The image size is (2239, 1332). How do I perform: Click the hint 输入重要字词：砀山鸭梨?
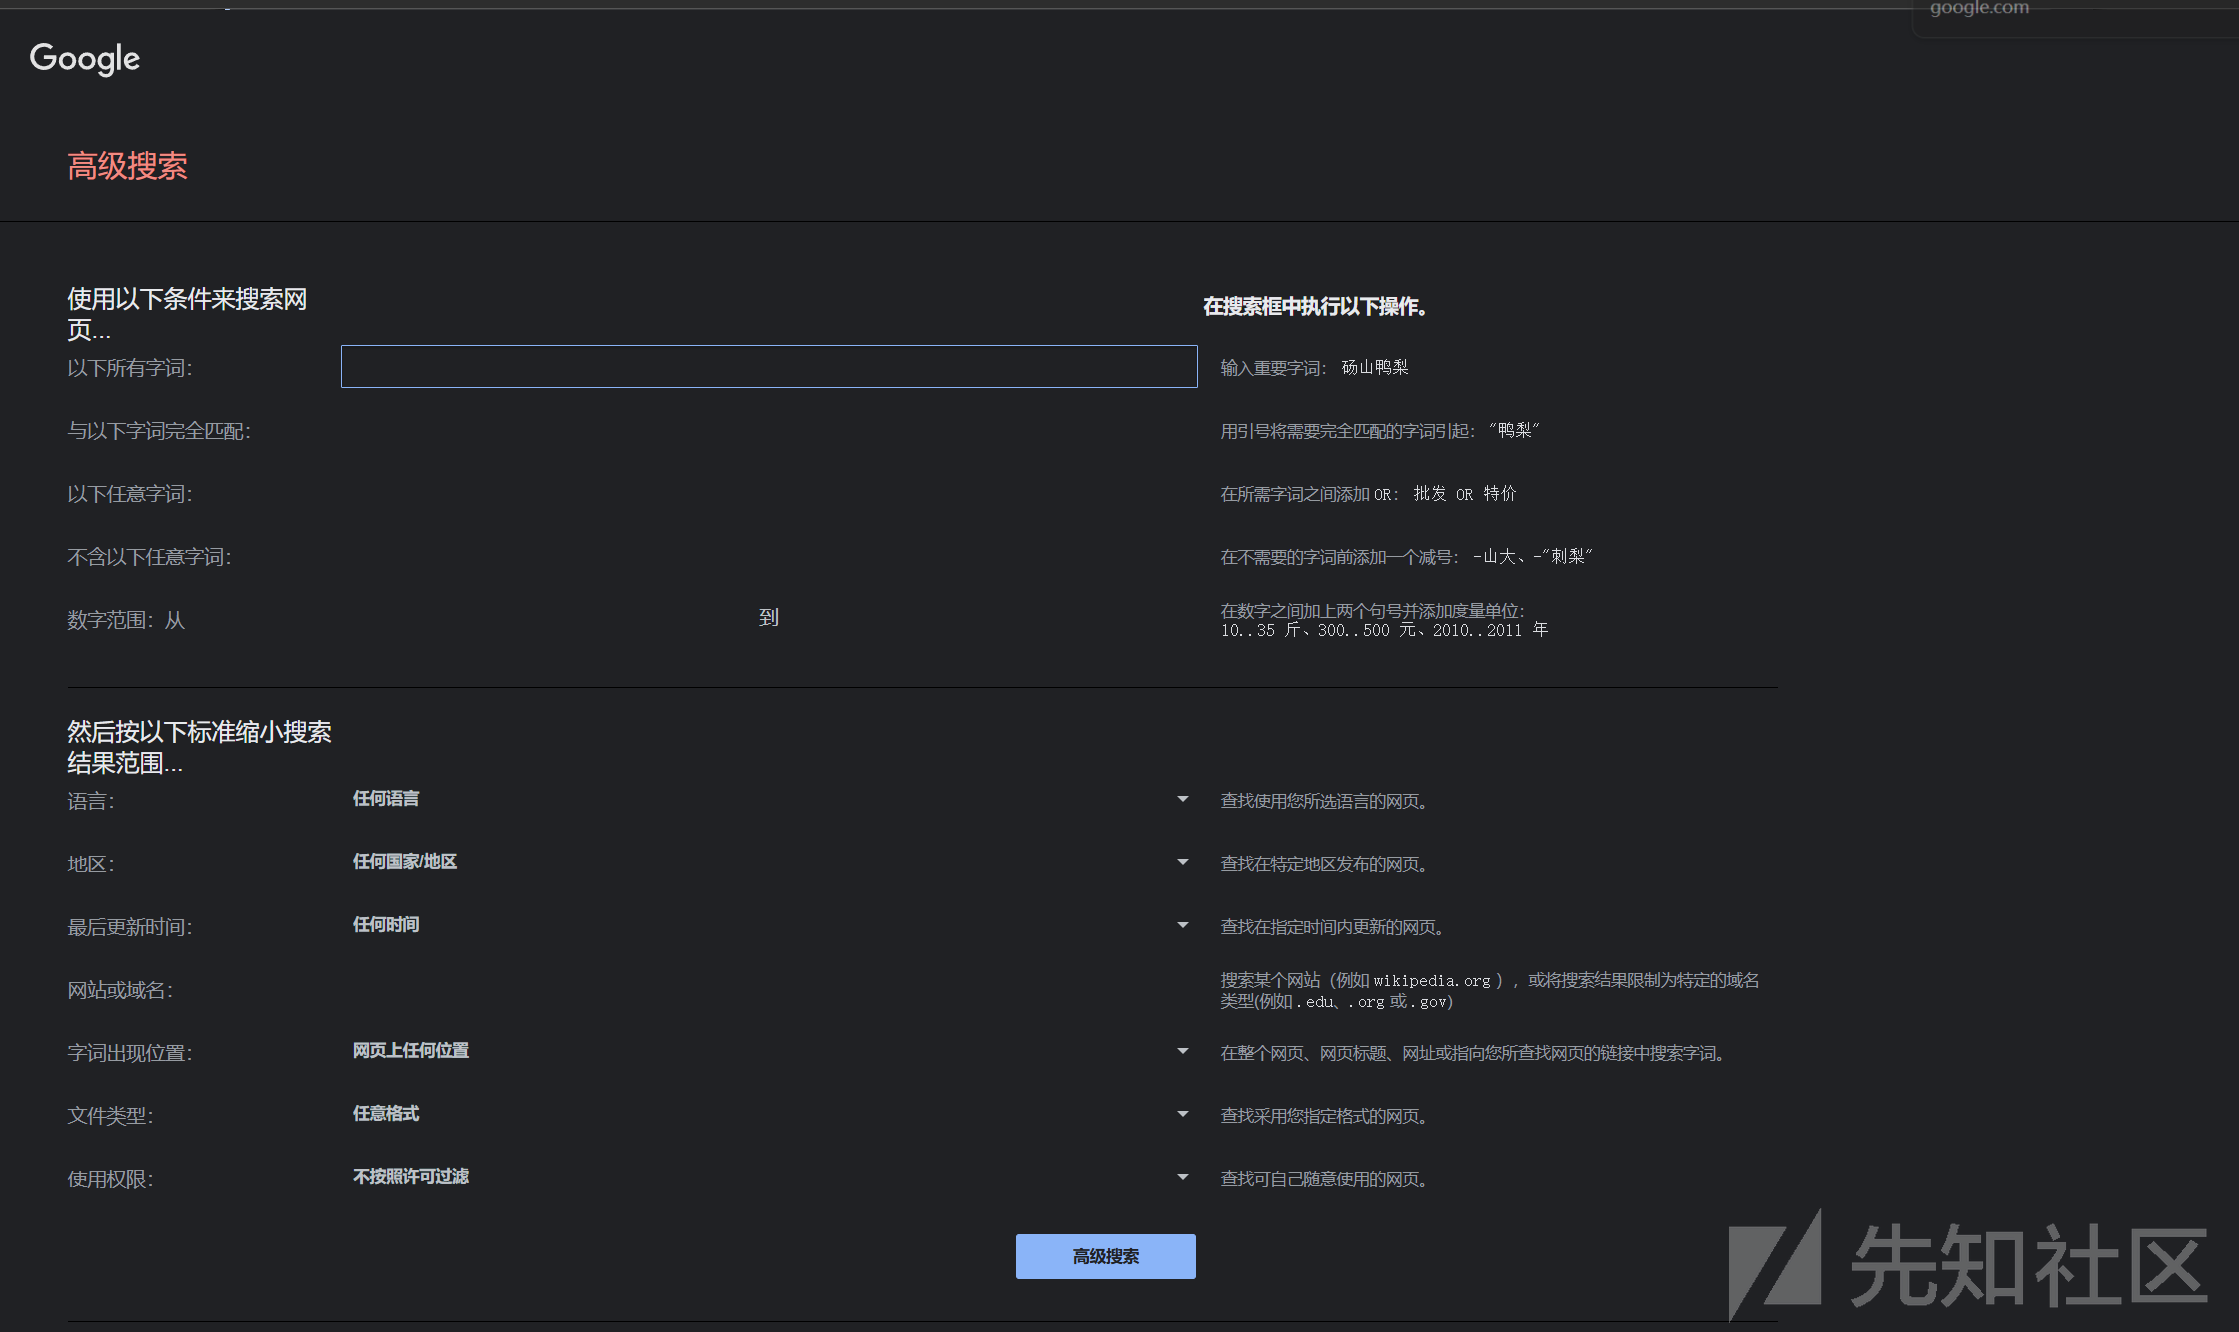(1314, 368)
